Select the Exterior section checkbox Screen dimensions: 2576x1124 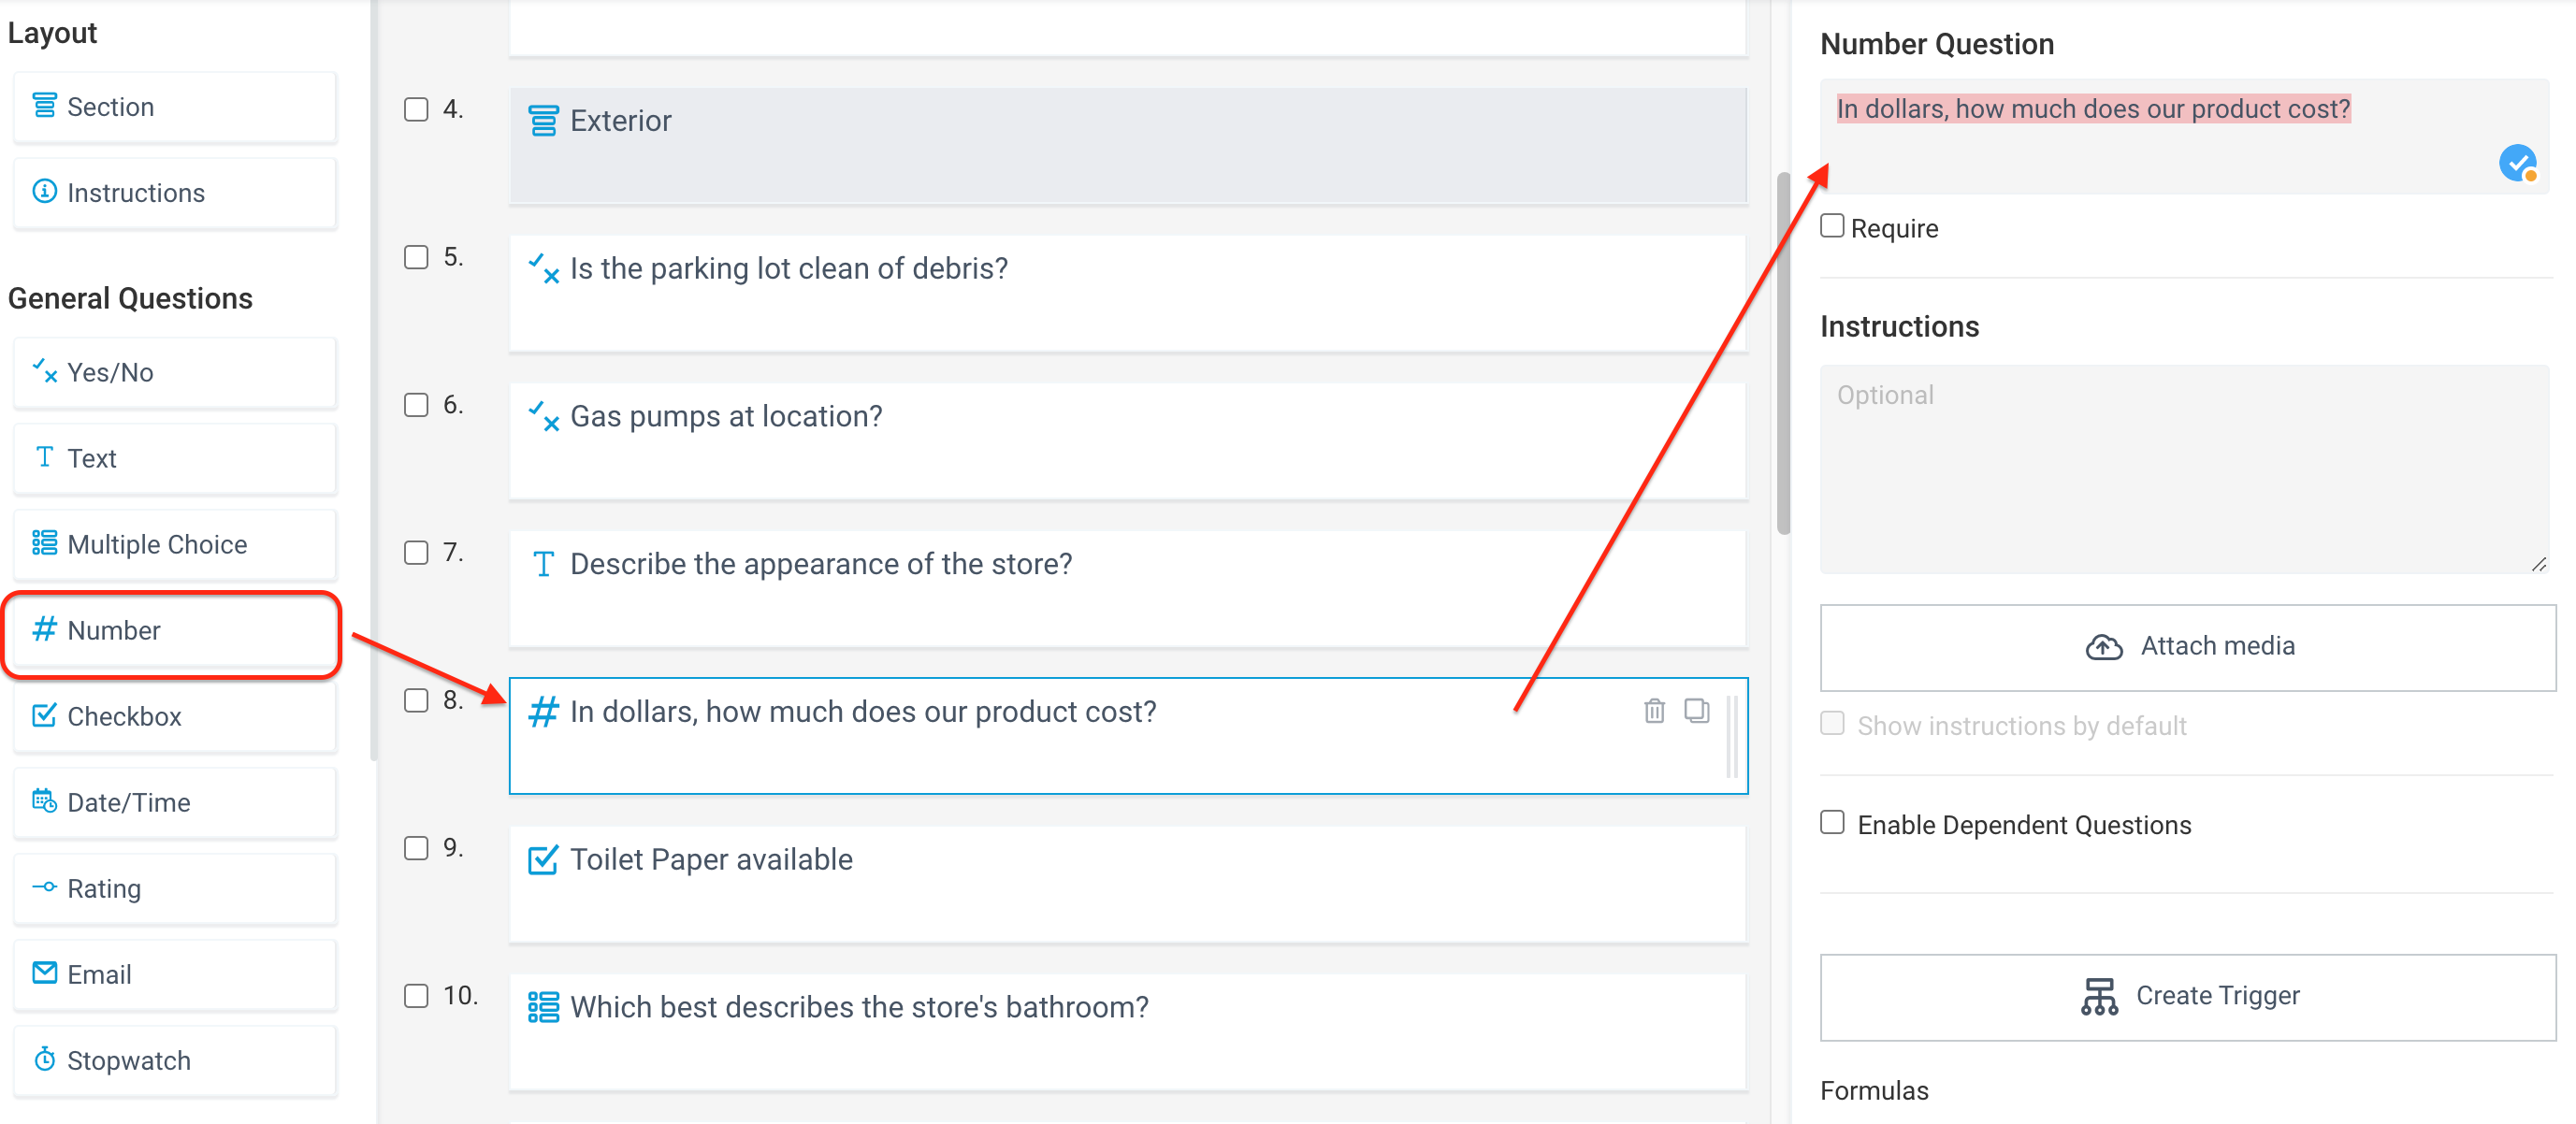[416, 110]
